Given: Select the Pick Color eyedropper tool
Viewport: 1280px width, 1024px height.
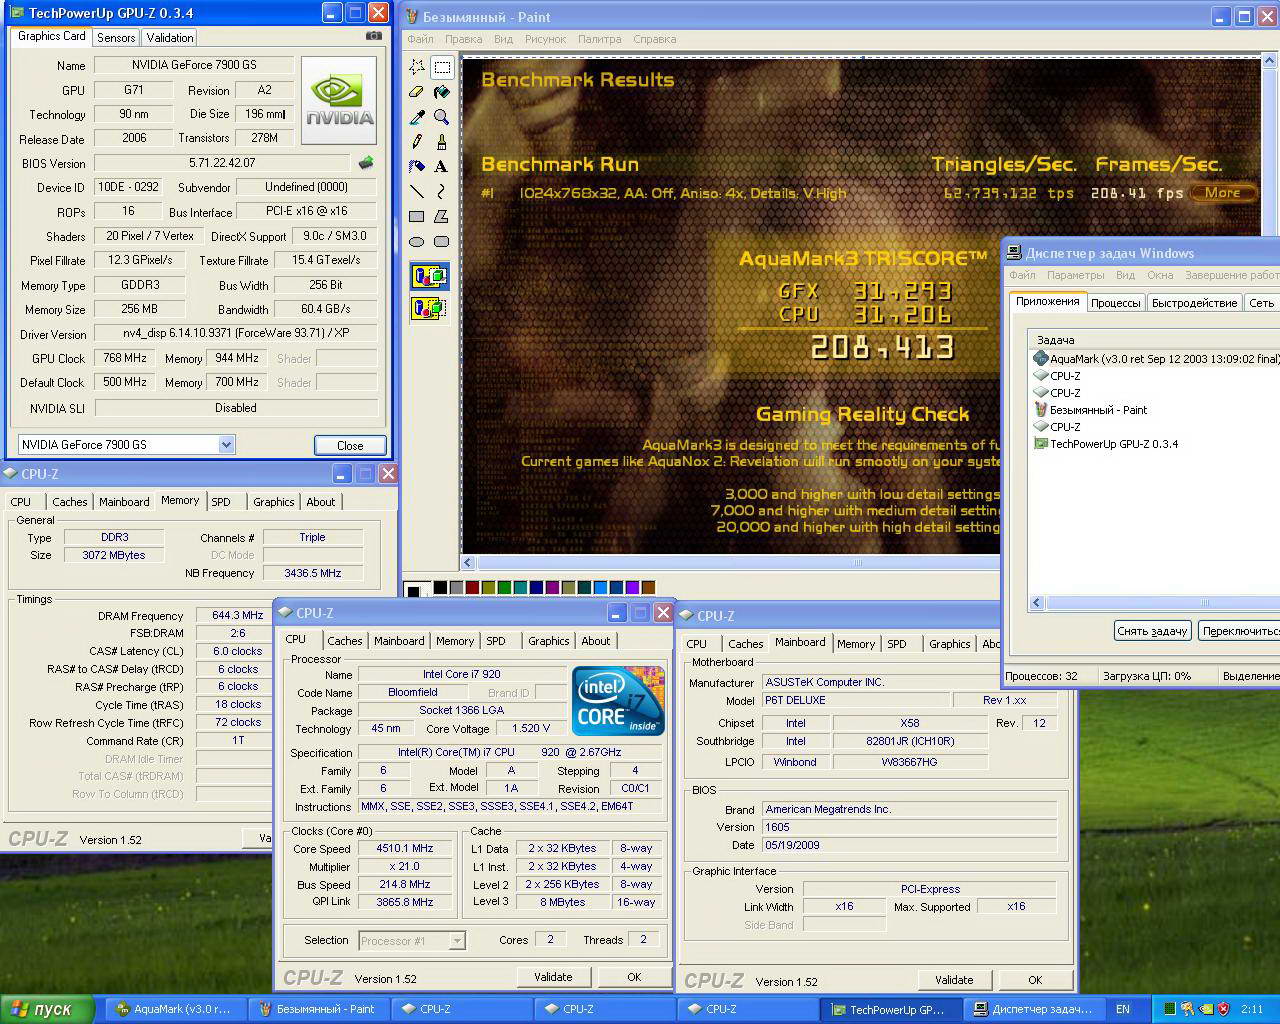Looking at the screenshot, I should pos(417,117).
